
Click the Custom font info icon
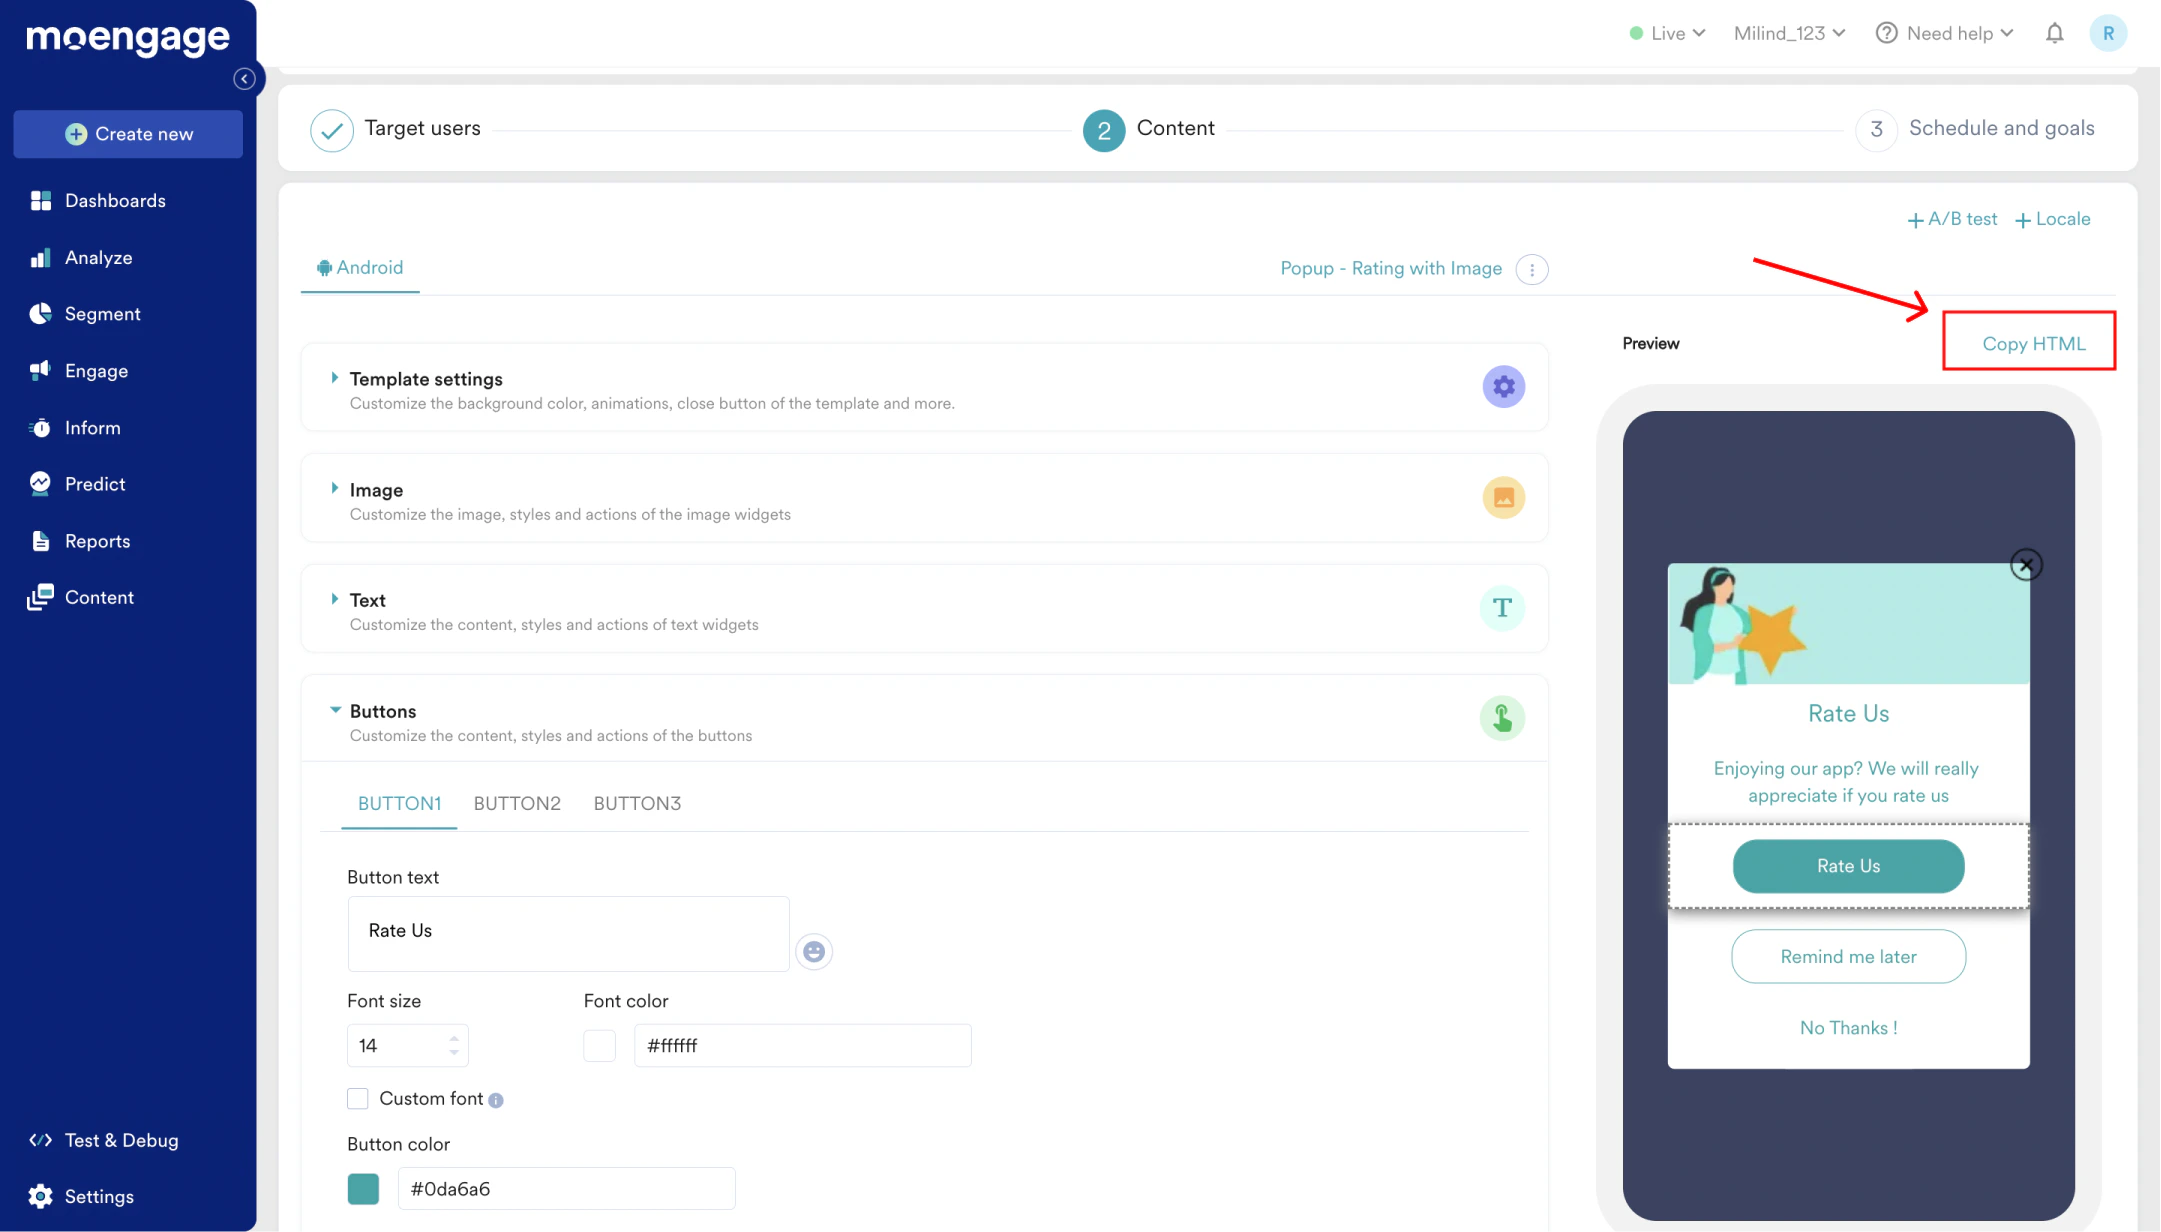coord(496,1100)
